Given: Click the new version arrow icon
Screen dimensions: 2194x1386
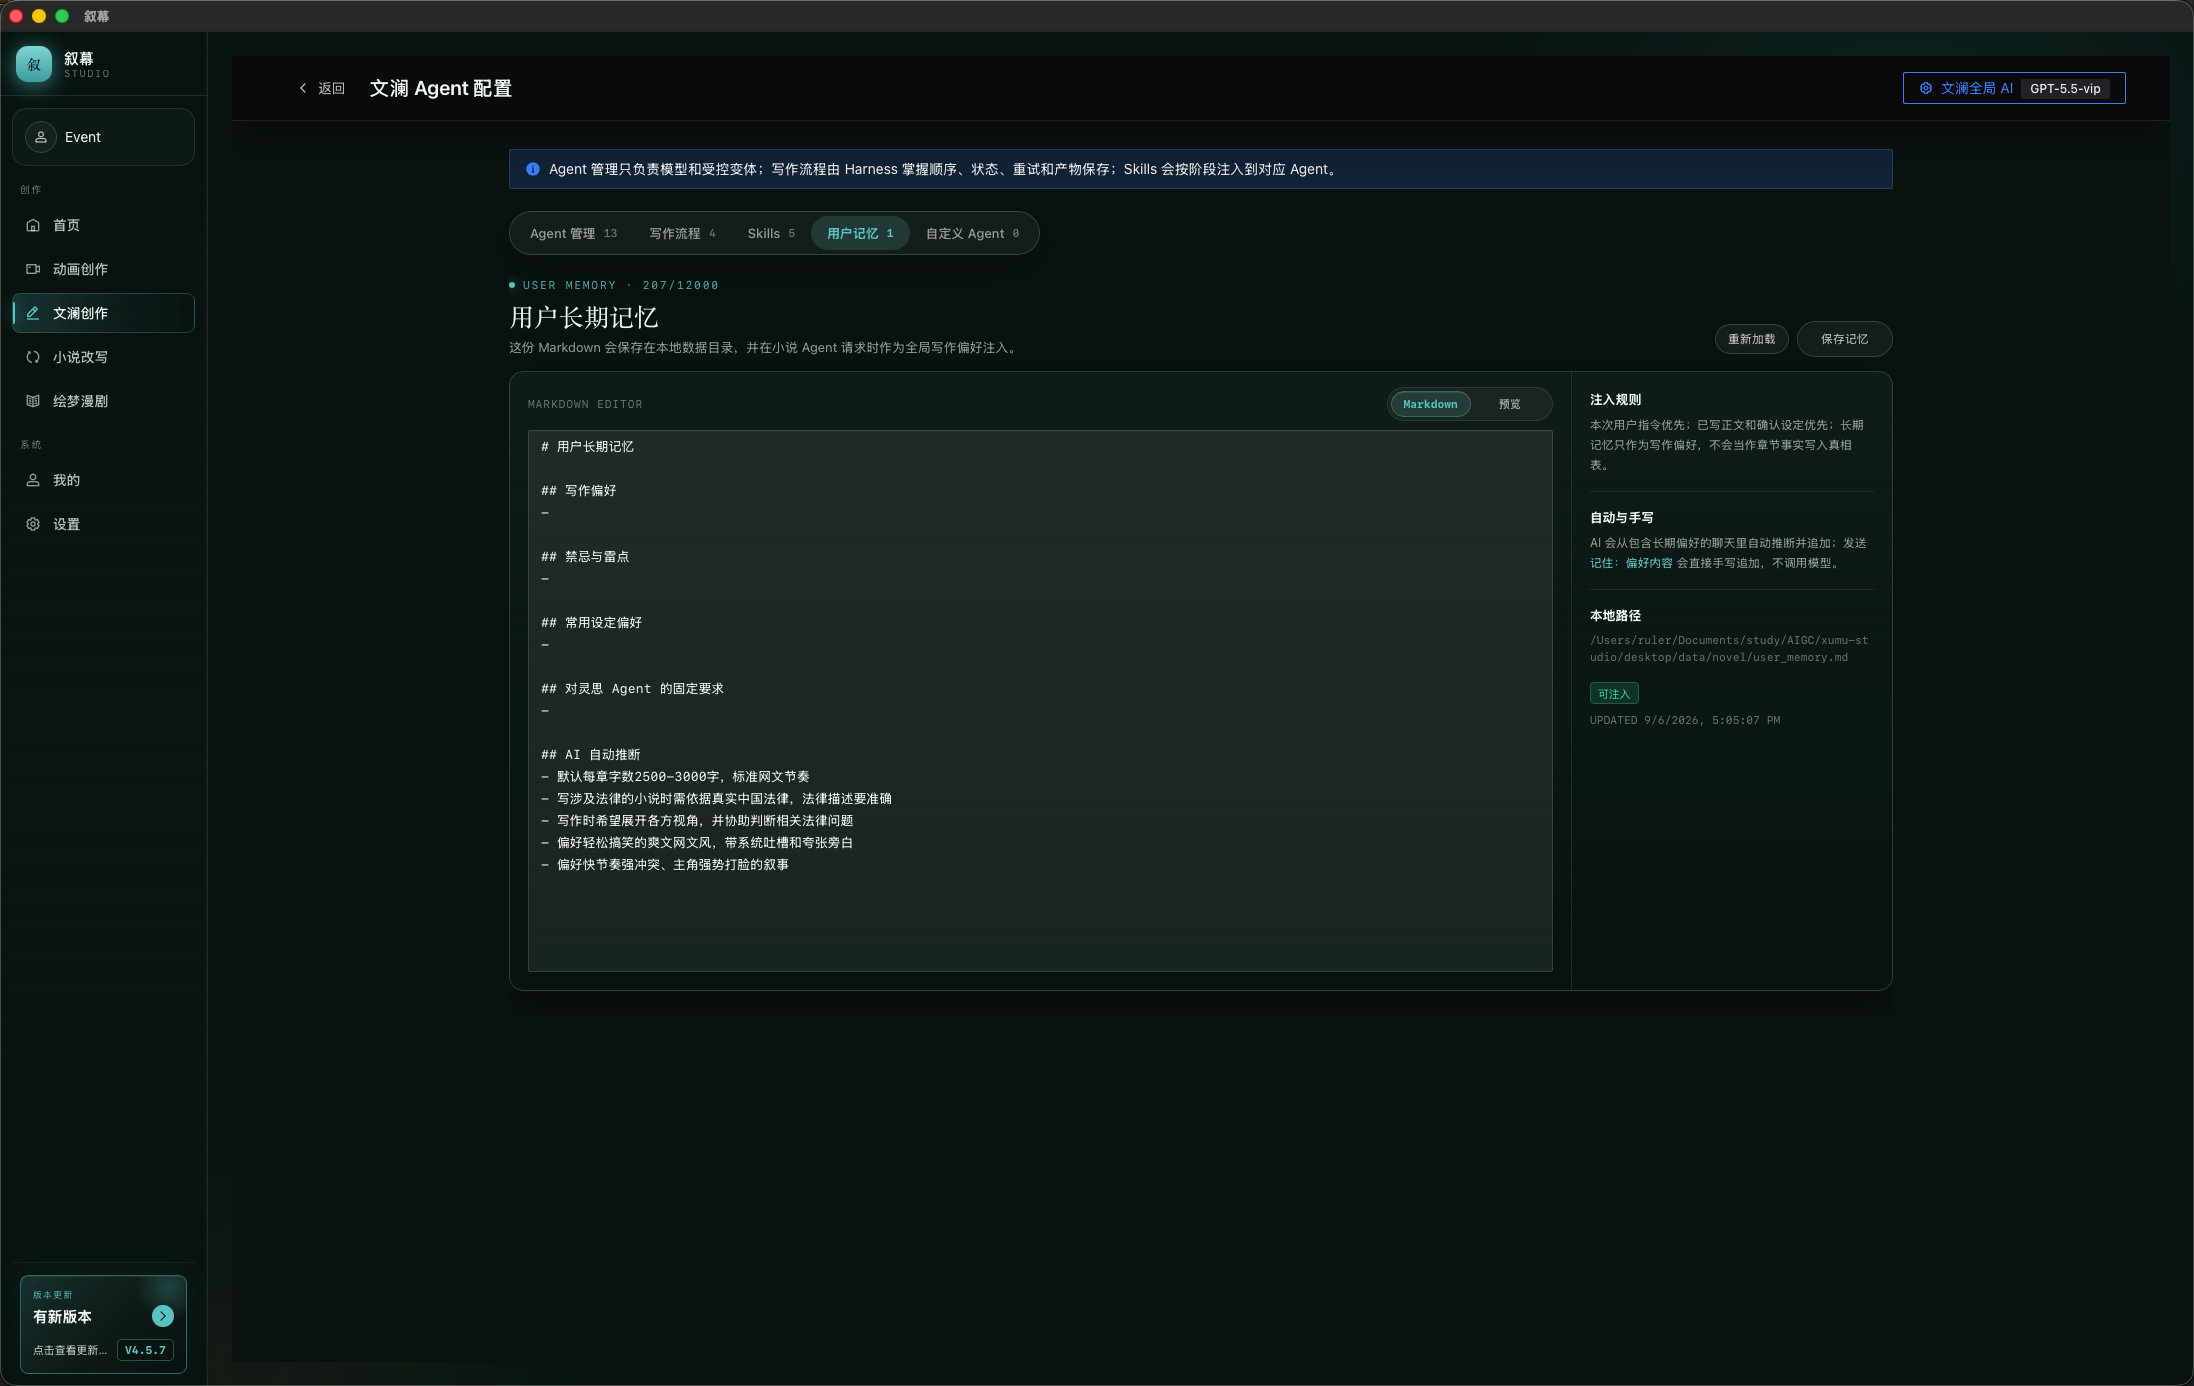Looking at the screenshot, I should [x=163, y=1316].
